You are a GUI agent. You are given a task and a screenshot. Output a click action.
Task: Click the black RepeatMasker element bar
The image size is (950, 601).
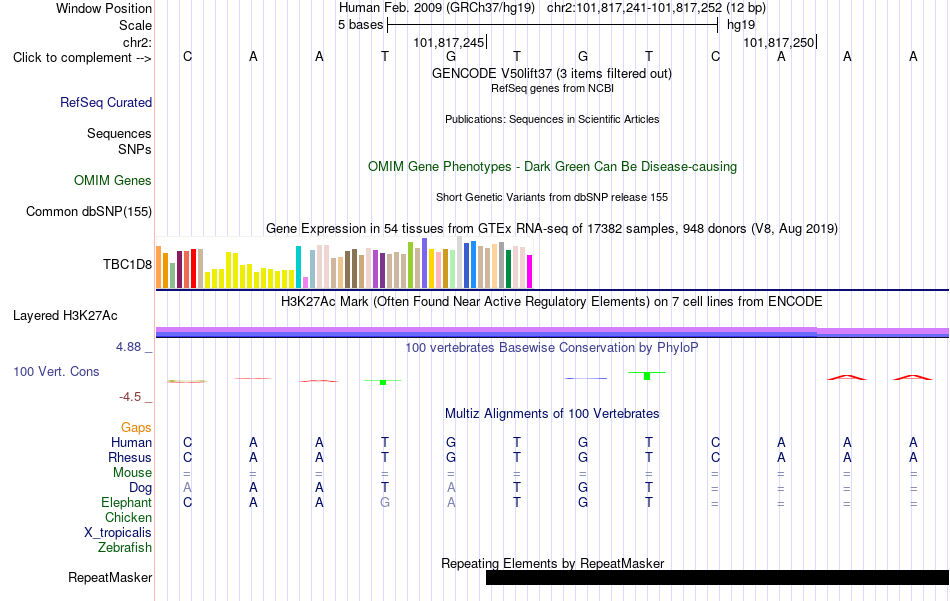(x=717, y=577)
